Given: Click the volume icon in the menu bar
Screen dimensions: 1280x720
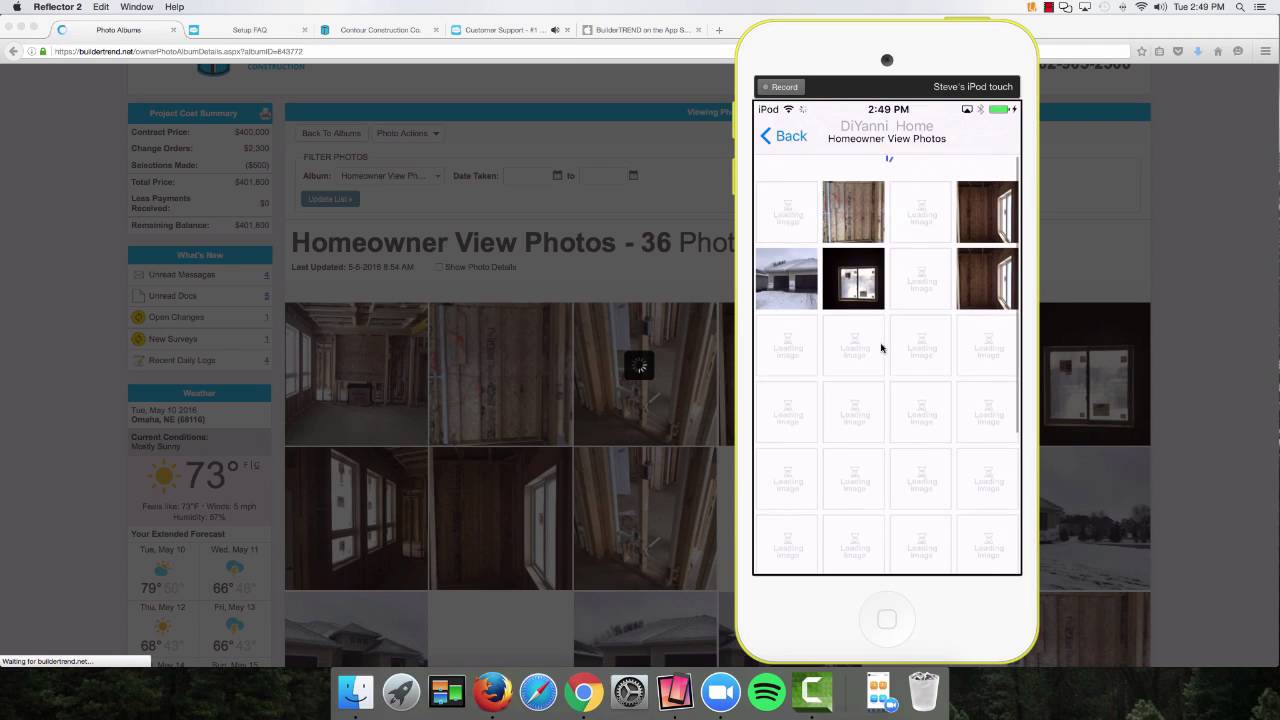Looking at the screenshot, I should point(1162,7).
